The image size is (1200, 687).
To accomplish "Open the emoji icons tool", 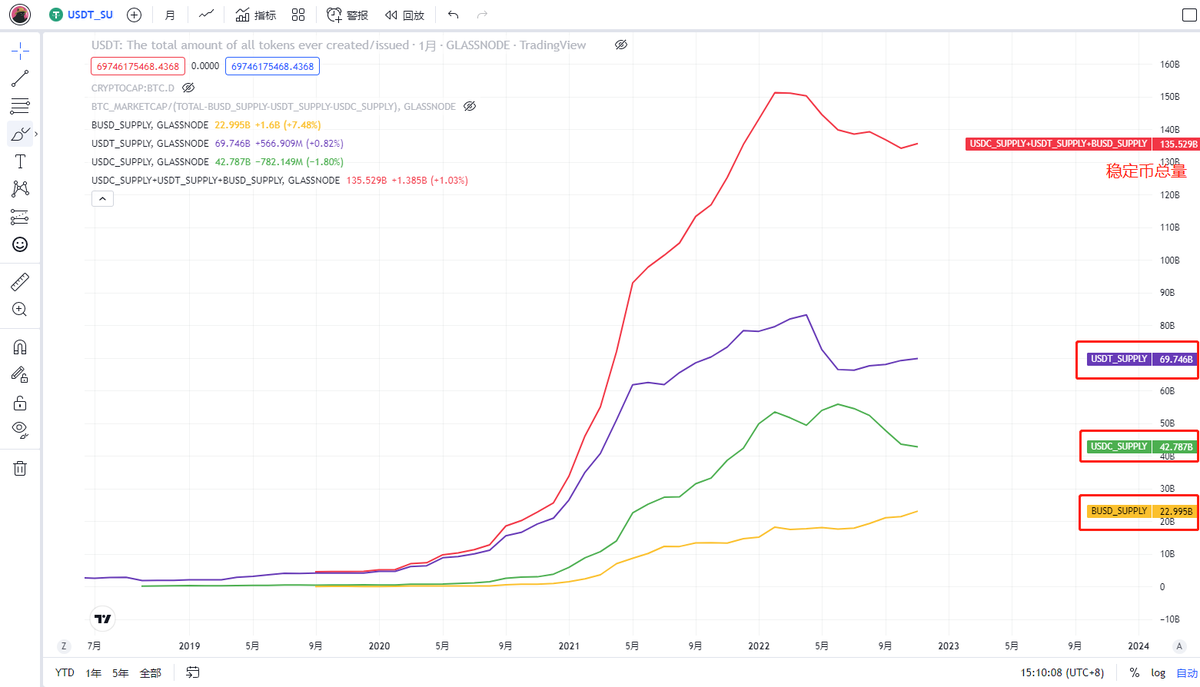I will click(x=20, y=244).
